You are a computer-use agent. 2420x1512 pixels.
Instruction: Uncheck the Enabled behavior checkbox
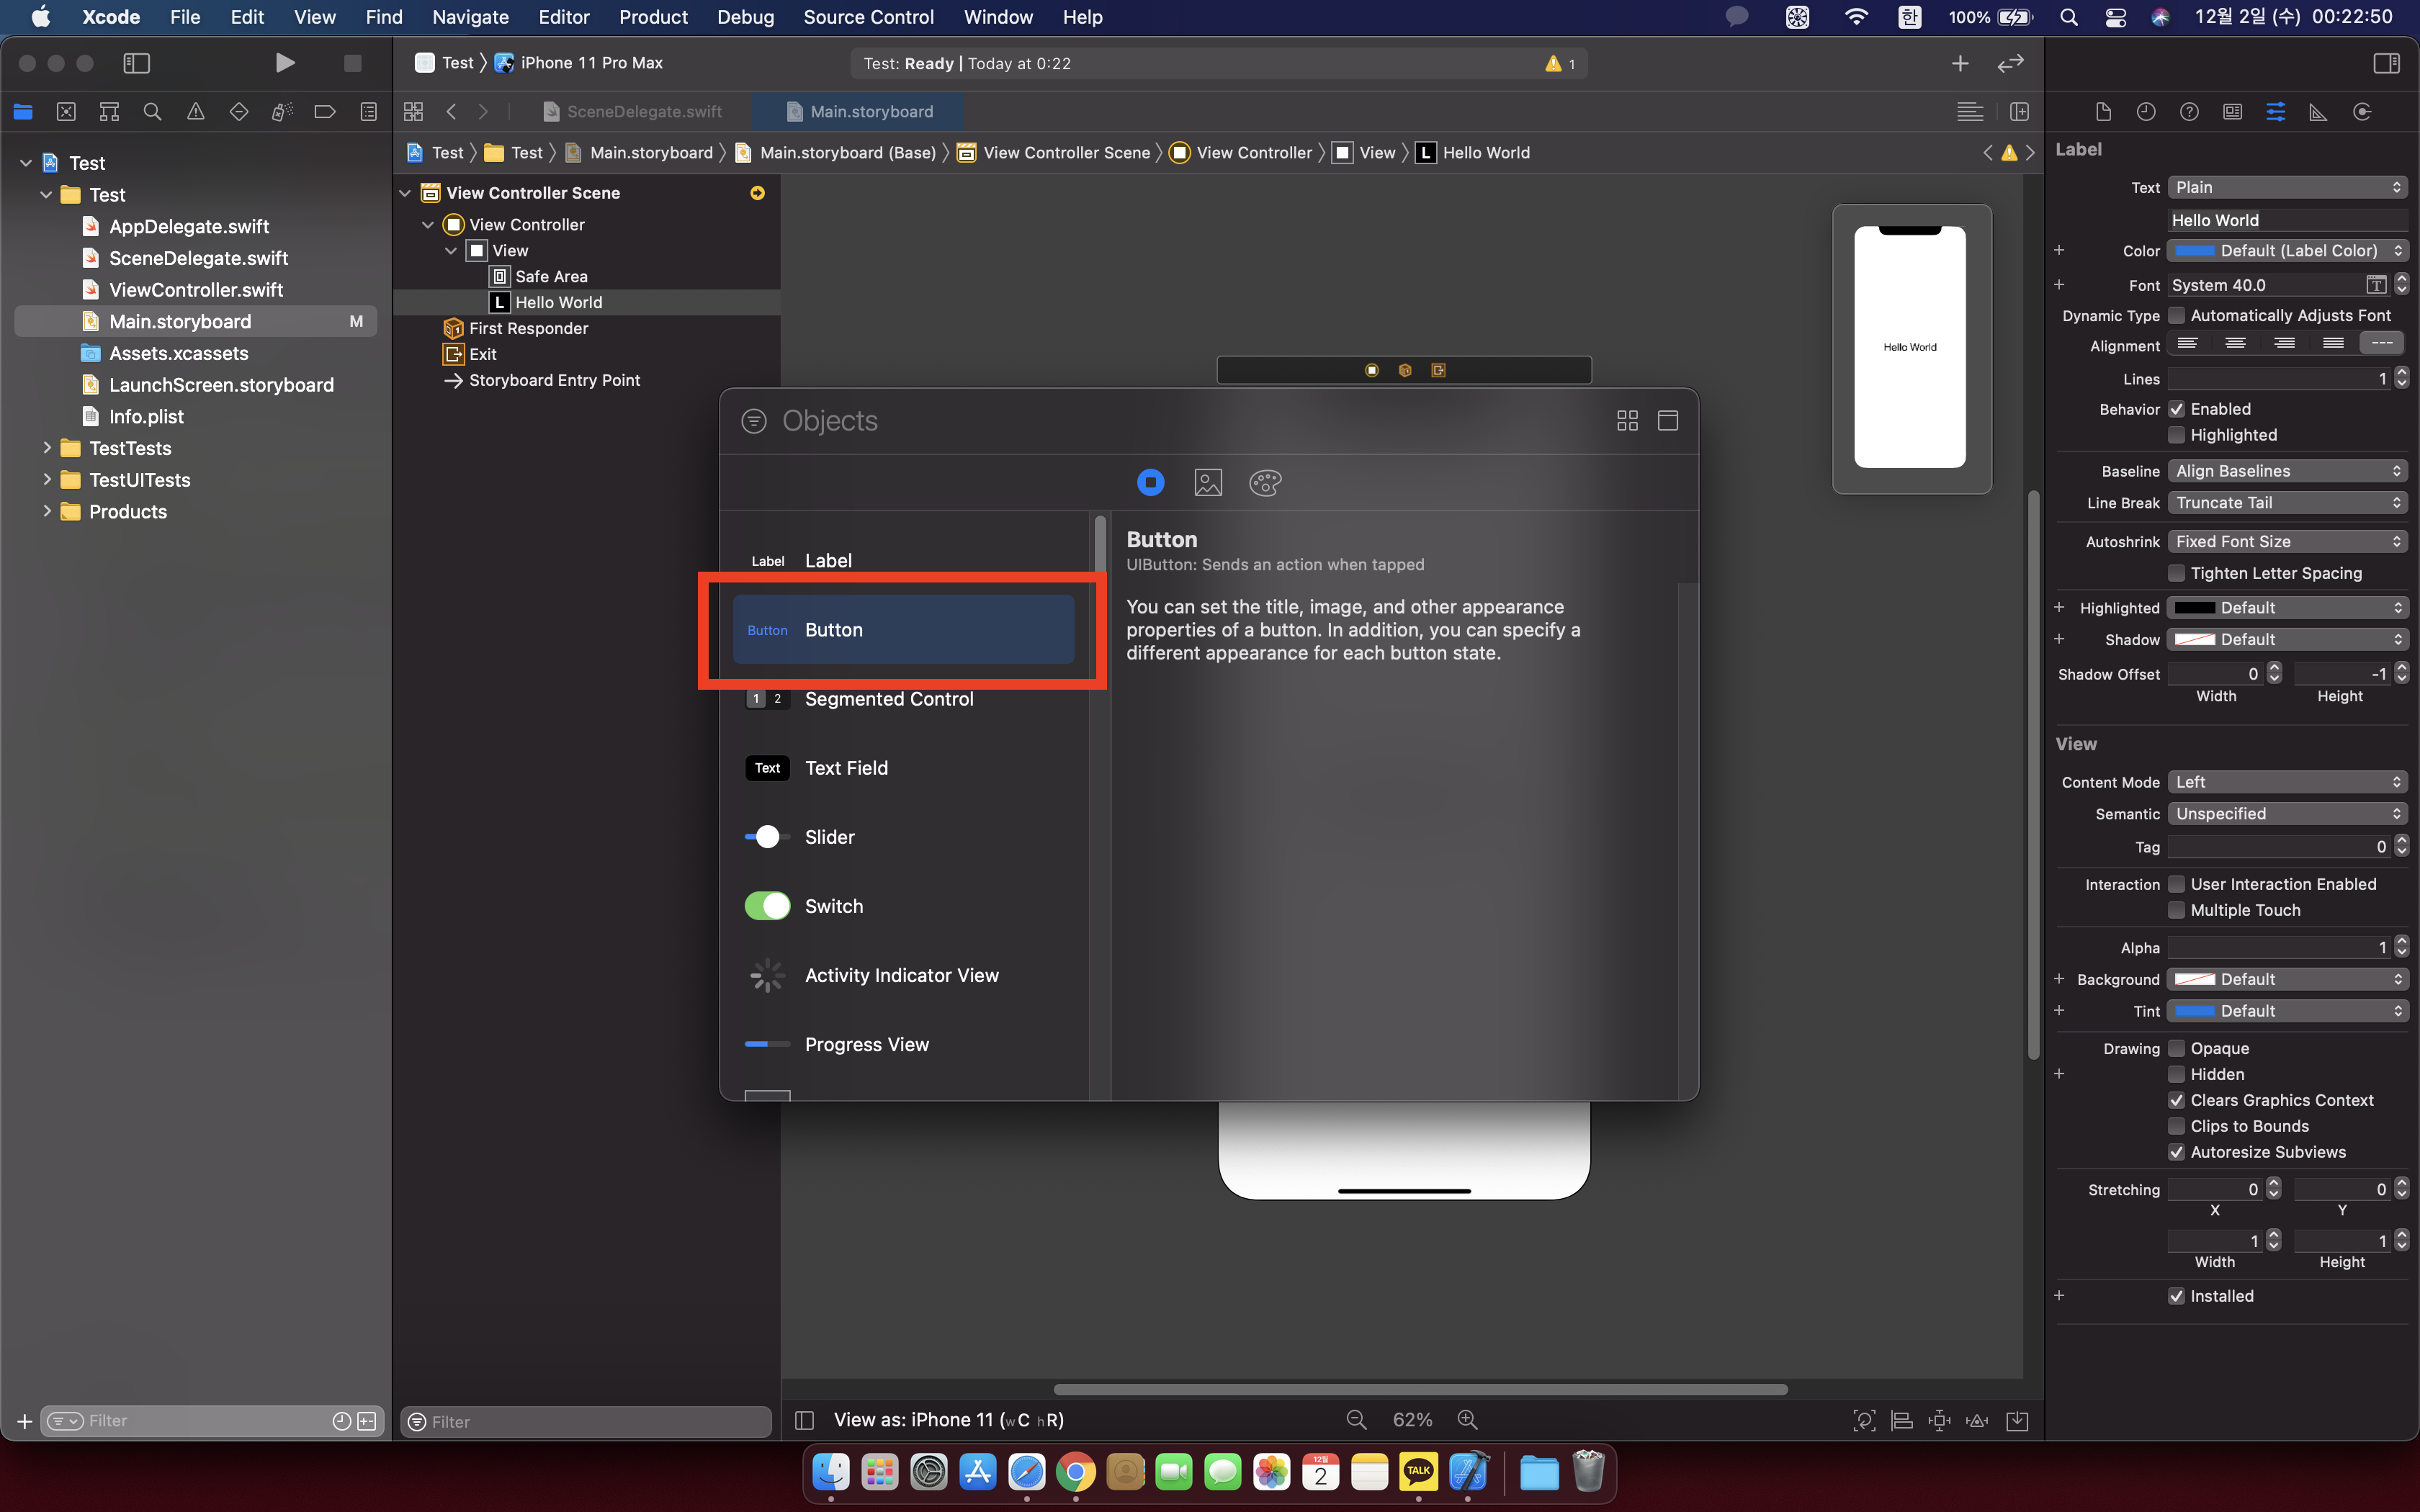pyautogui.click(x=2176, y=409)
